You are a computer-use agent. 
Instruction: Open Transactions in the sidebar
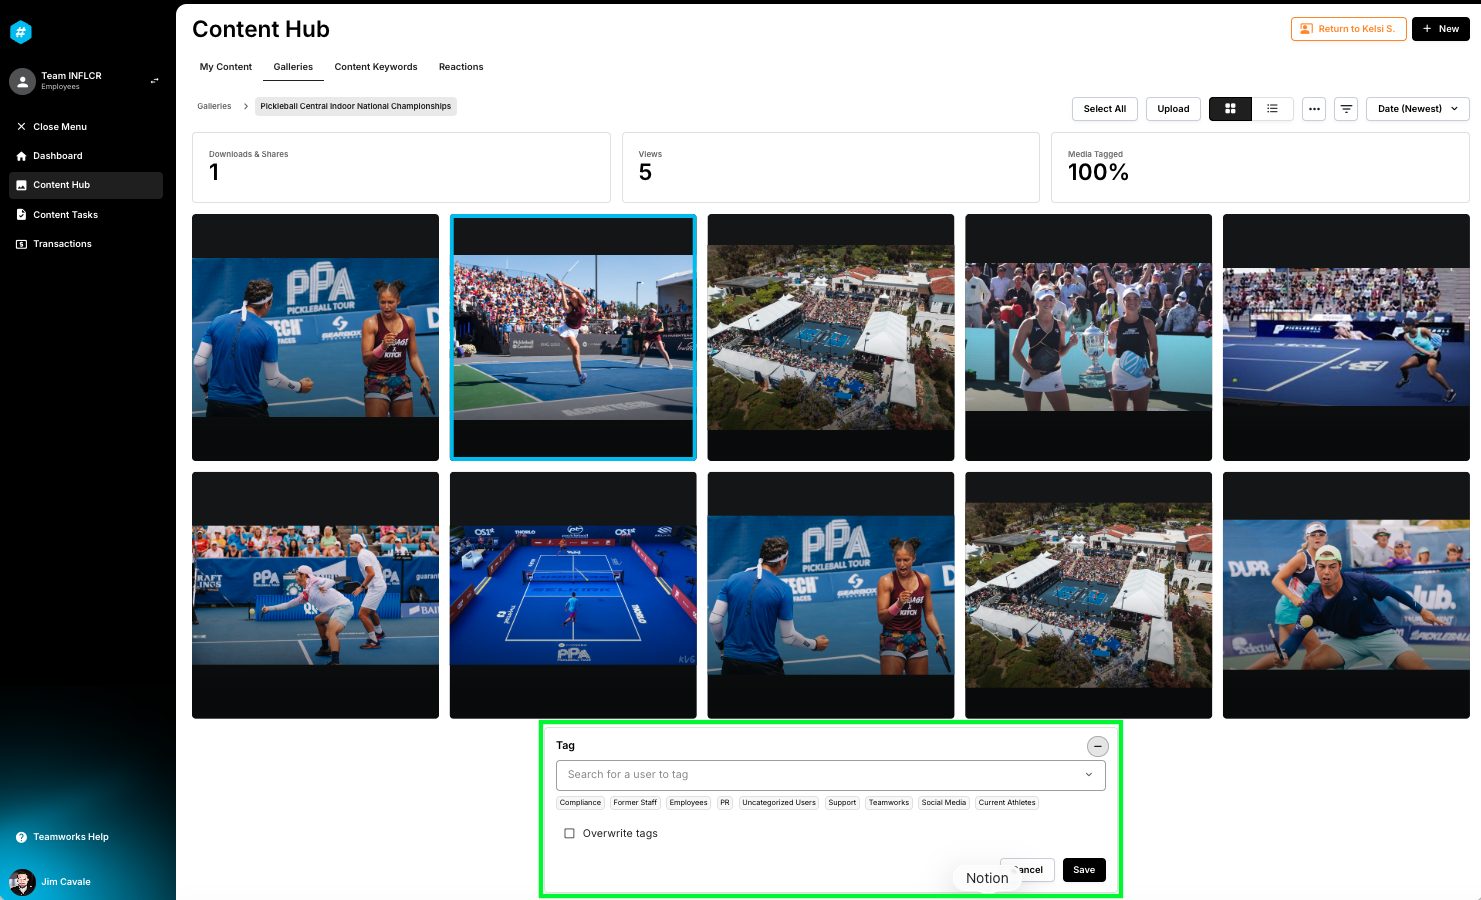[86, 244]
